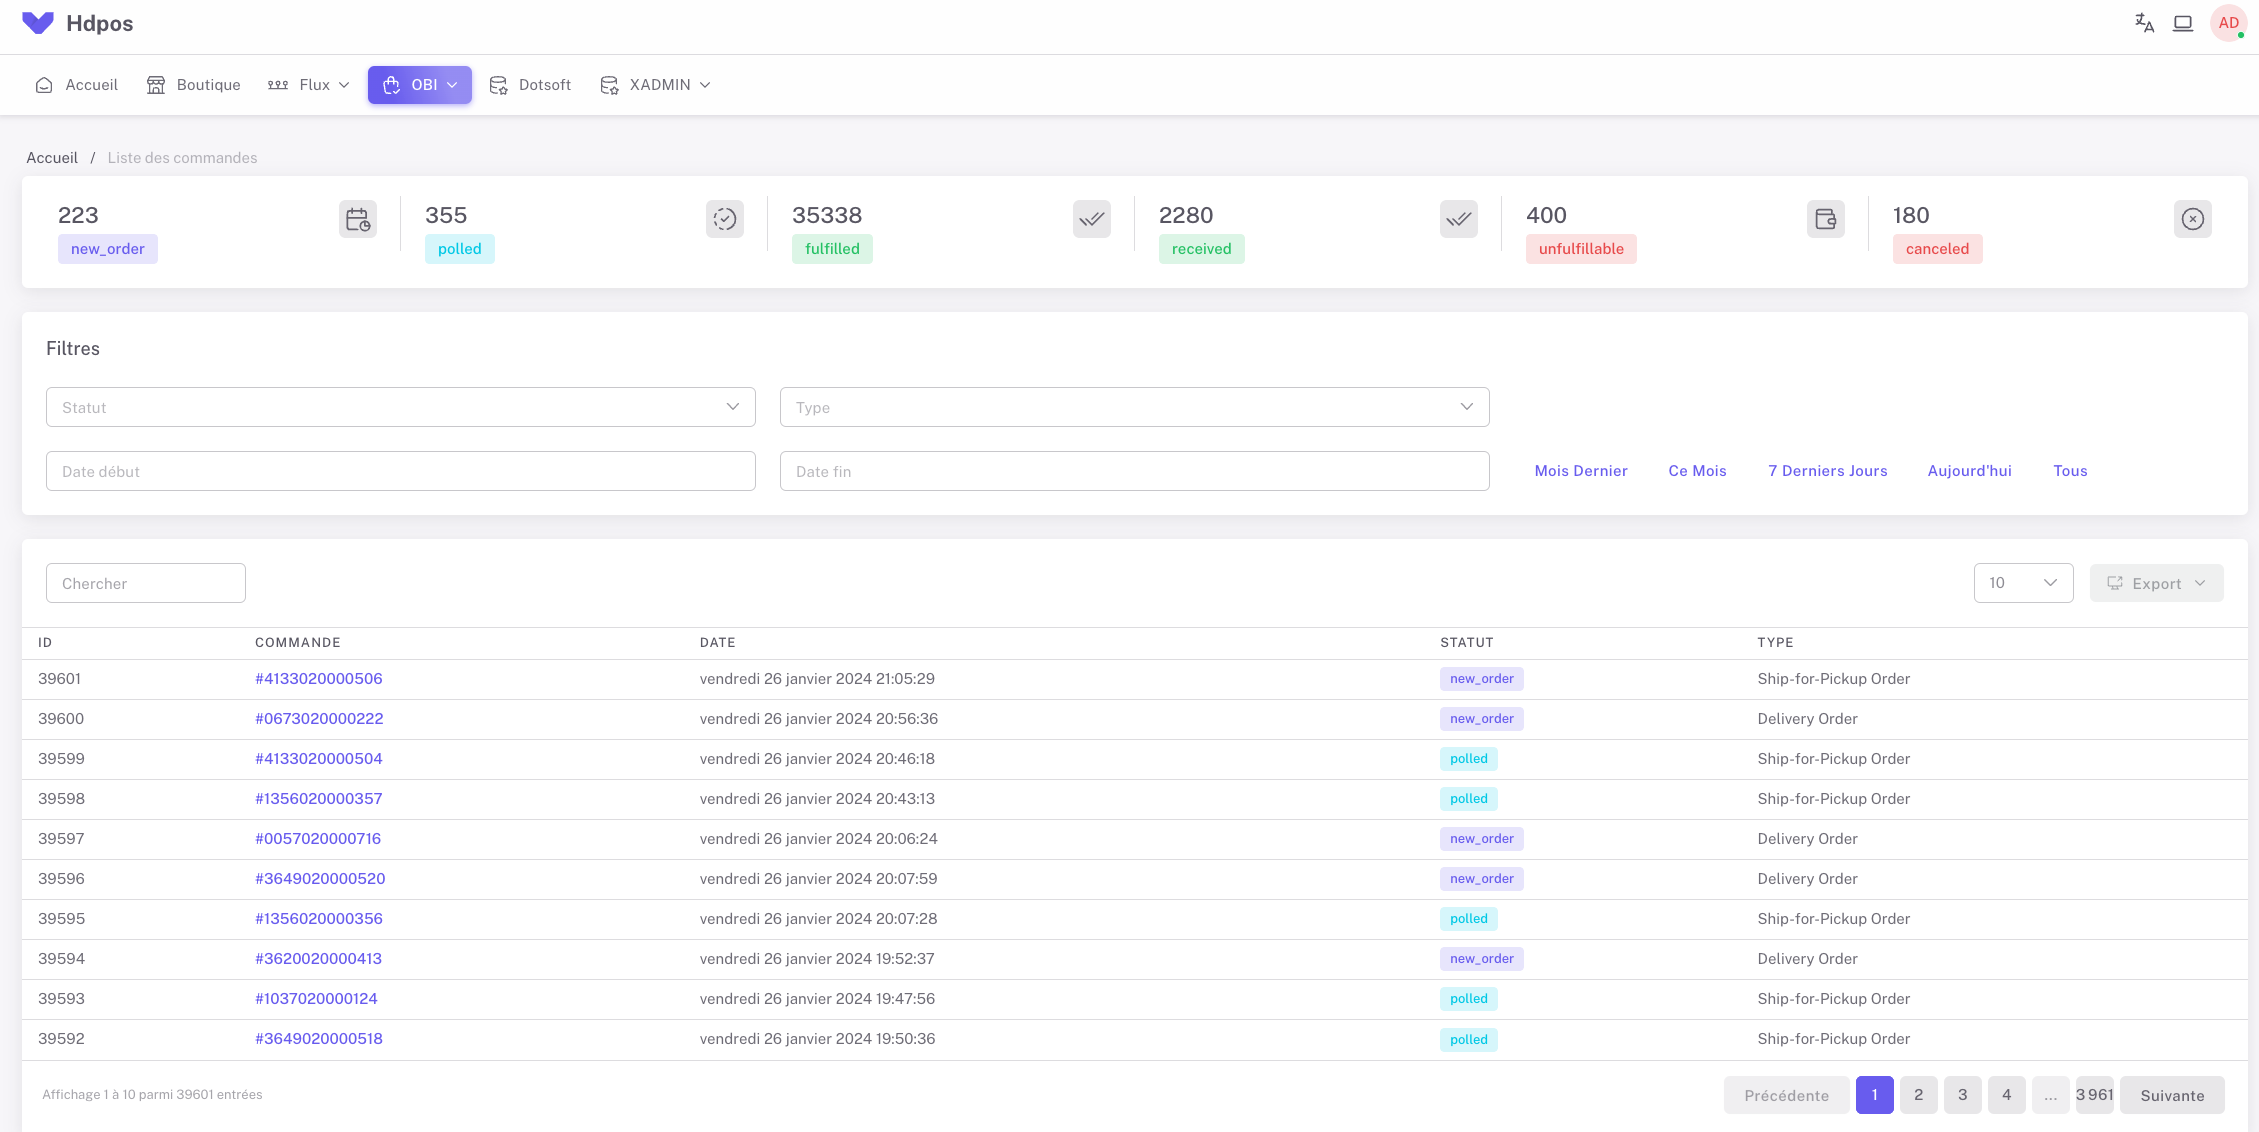Open the Flux menu
Viewport: 2259px width, 1132px height.
(309, 85)
